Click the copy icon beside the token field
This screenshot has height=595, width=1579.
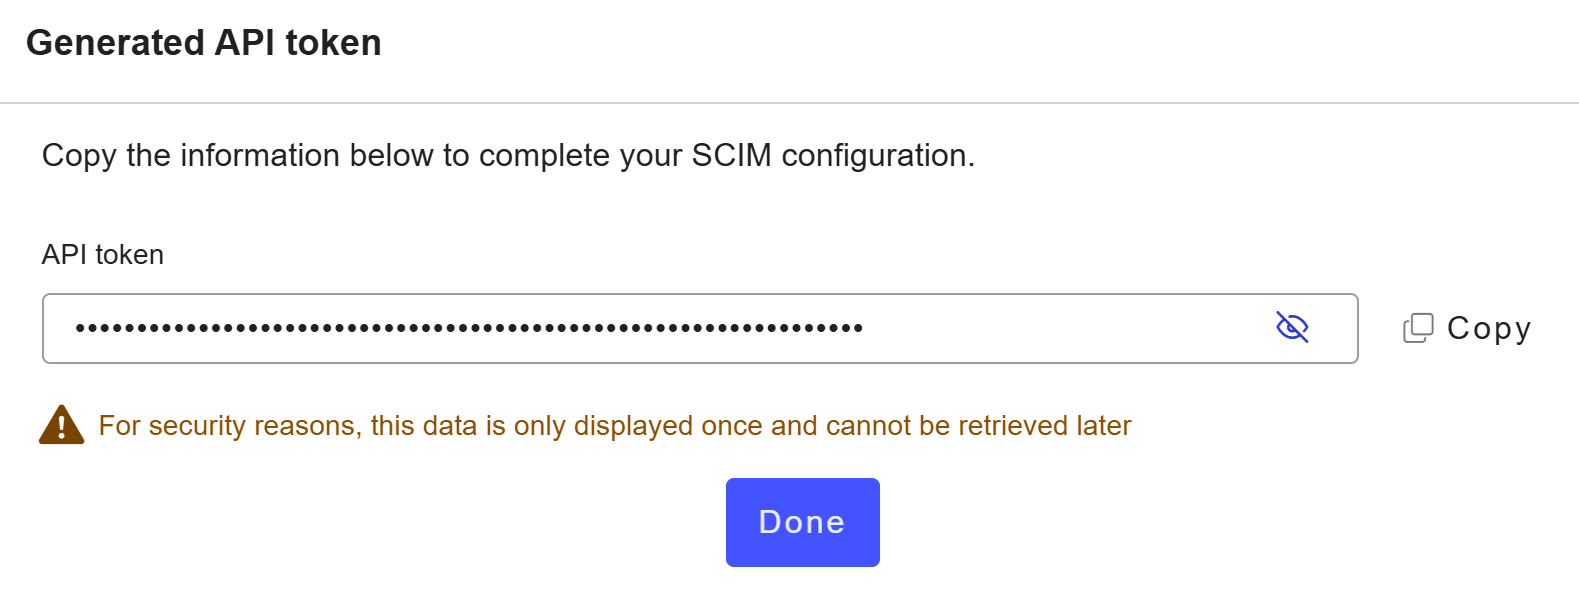click(1418, 328)
